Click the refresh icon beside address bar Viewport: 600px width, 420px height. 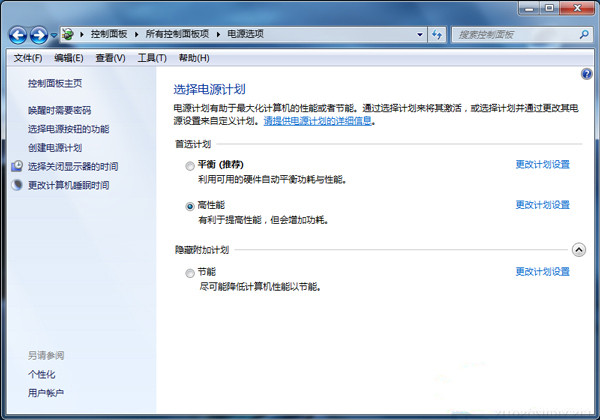[437, 34]
